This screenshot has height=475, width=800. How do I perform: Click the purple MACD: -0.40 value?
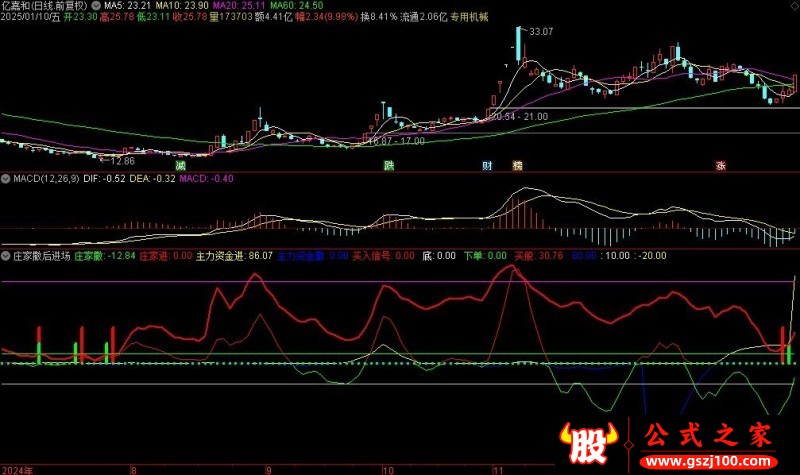(x=207, y=179)
